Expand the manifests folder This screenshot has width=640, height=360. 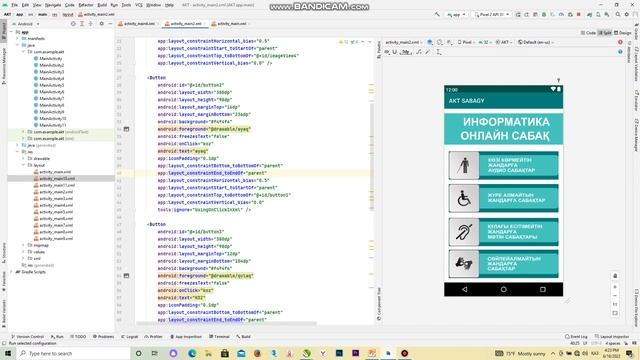click(17, 38)
